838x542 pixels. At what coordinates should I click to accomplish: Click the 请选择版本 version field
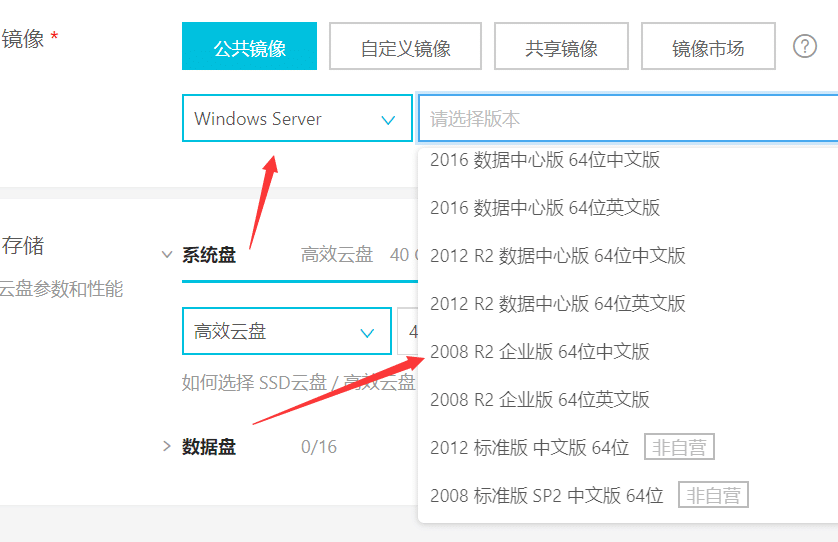pos(628,119)
